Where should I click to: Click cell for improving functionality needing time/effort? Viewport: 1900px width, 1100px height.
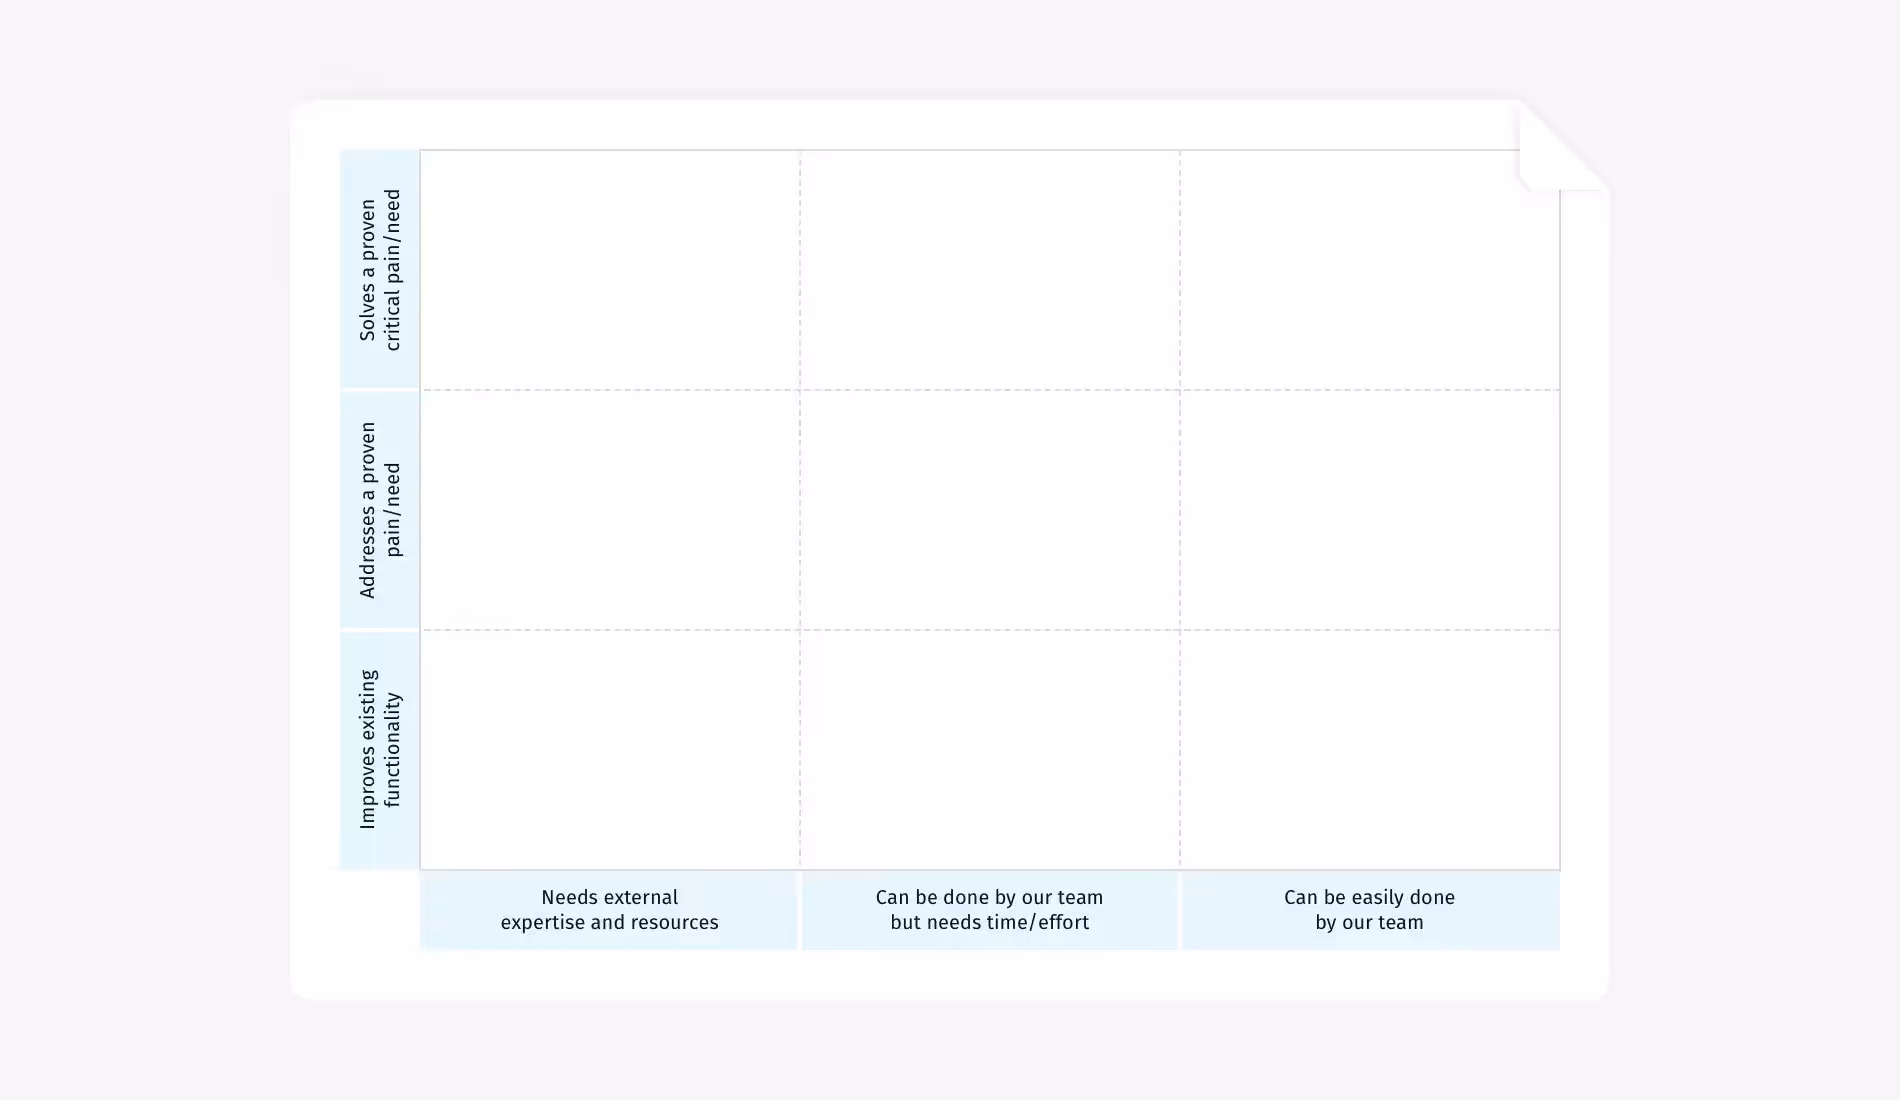pyautogui.click(x=990, y=750)
